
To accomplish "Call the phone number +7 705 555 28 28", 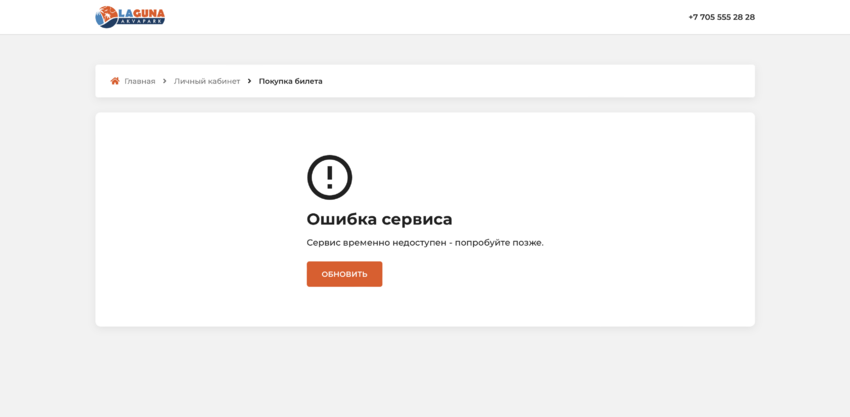I will [722, 17].
